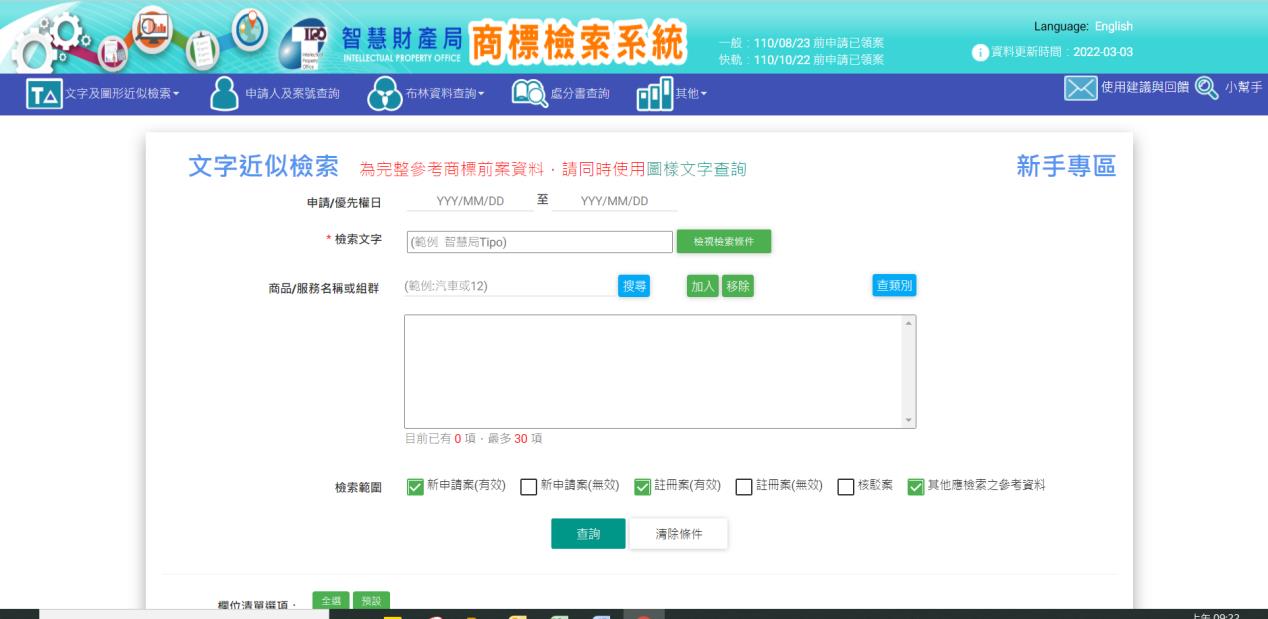Enable 註冊案(無效) checkbox
This screenshot has height=619, width=1268.
(743, 486)
